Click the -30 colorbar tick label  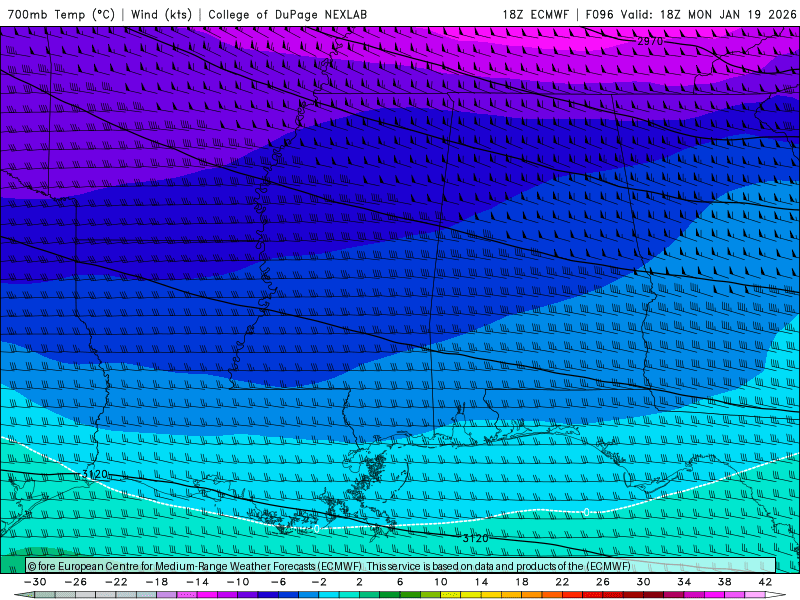(35, 582)
